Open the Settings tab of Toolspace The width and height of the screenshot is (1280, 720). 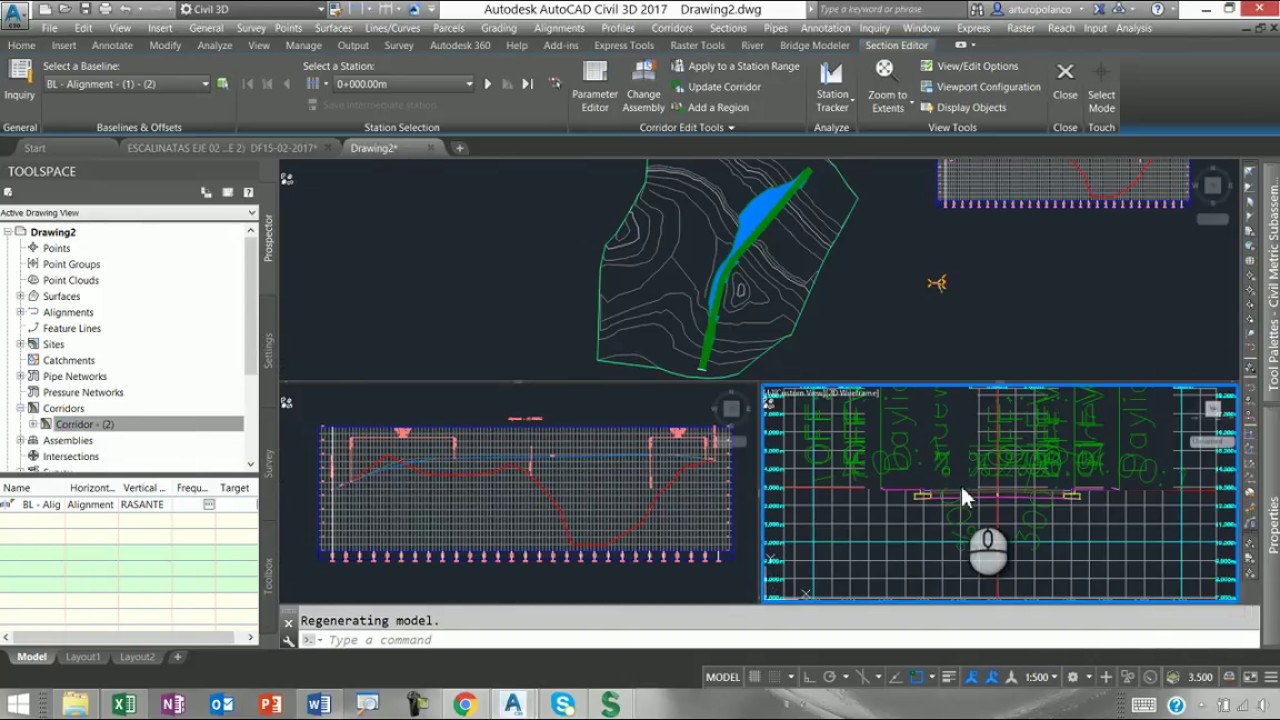[x=268, y=351]
